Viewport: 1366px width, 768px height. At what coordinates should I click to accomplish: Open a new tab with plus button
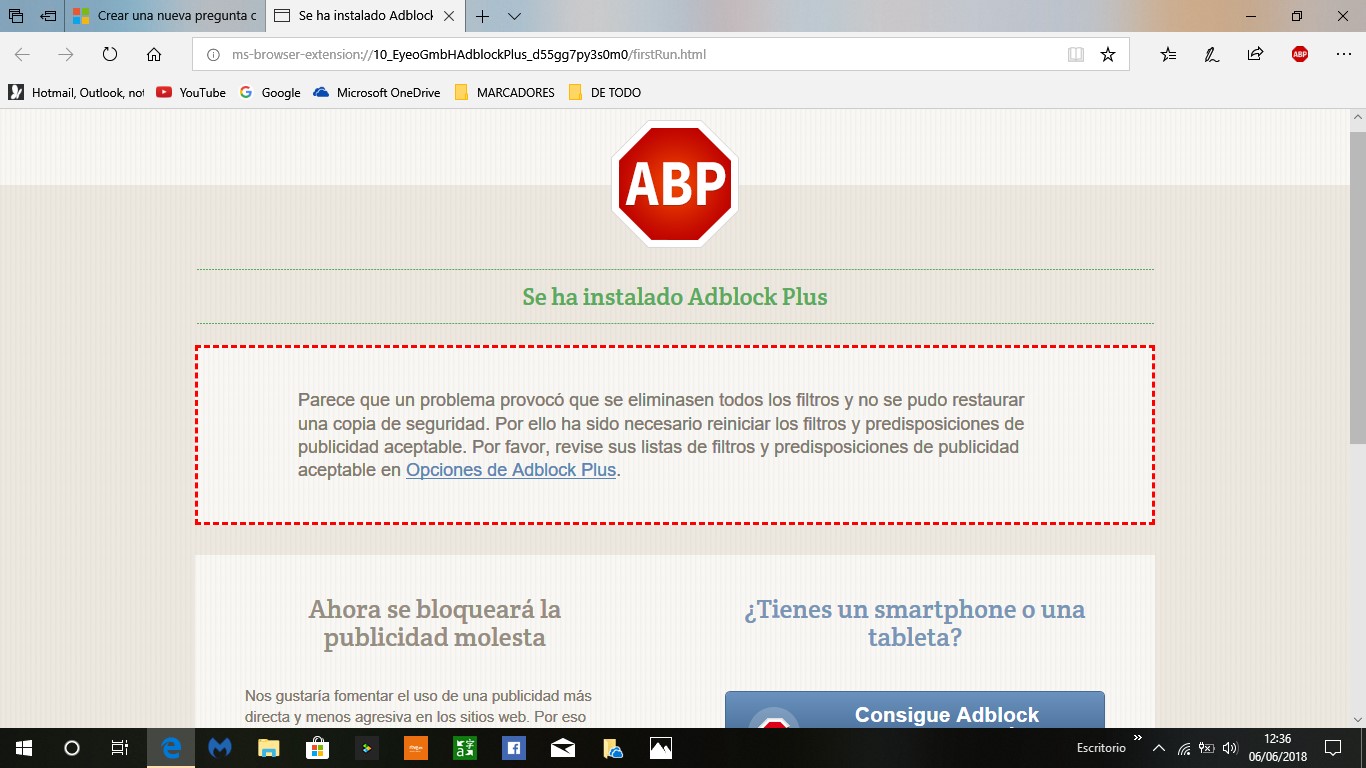[483, 16]
